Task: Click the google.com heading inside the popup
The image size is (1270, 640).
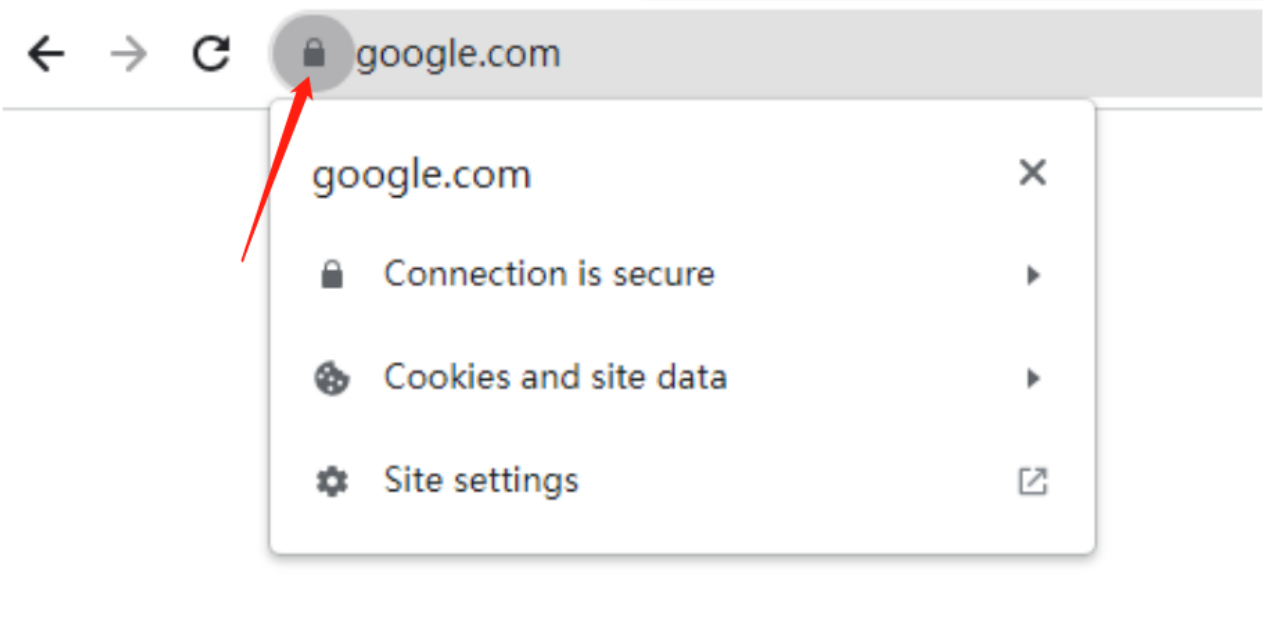Action: [x=421, y=176]
